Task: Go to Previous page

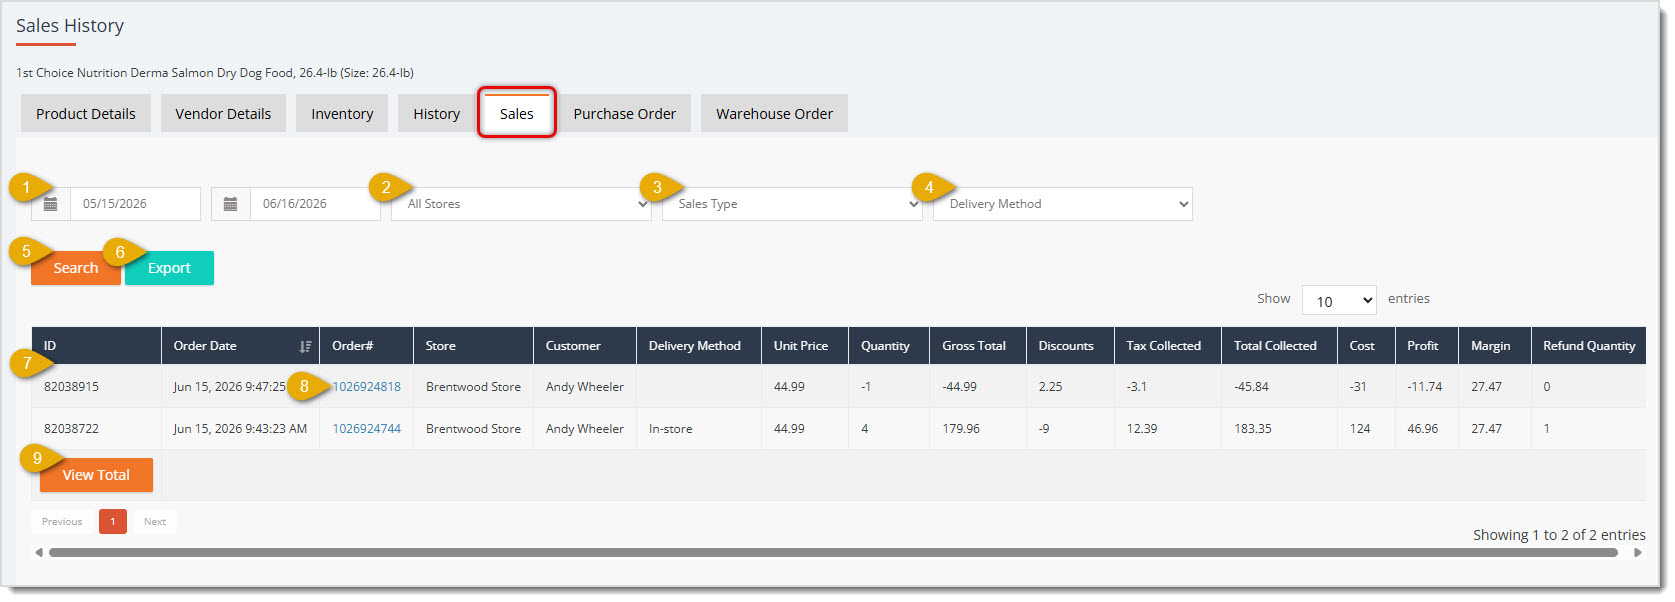Action: (62, 522)
